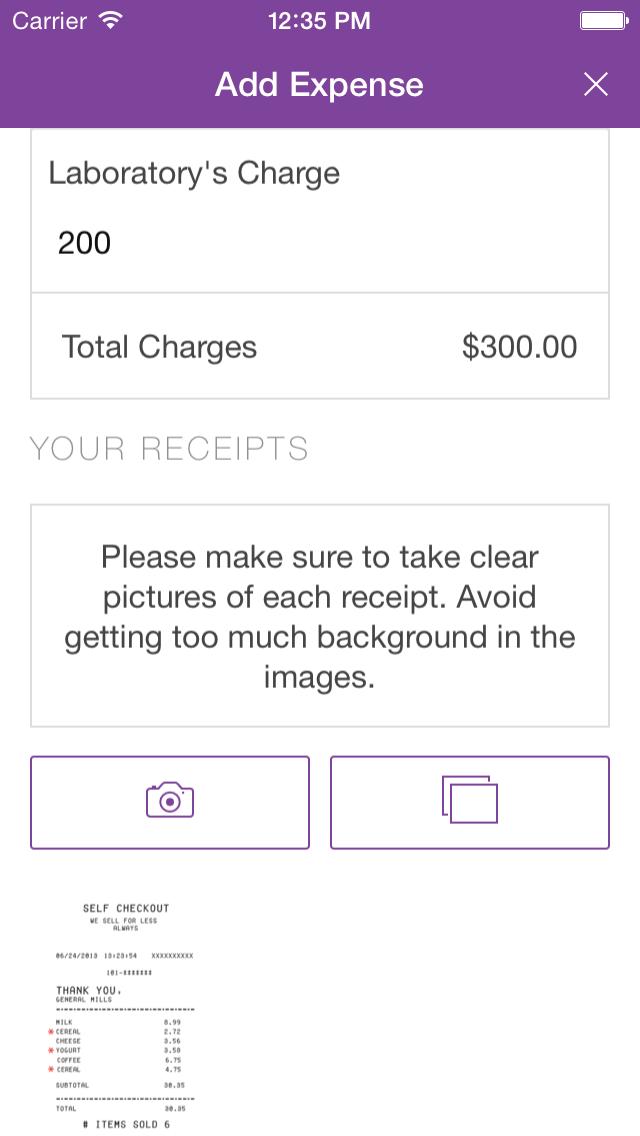This screenshot has width=640, height=1136.
Task: Close the Add Expense screen
Action: click(x=596, y=85)
